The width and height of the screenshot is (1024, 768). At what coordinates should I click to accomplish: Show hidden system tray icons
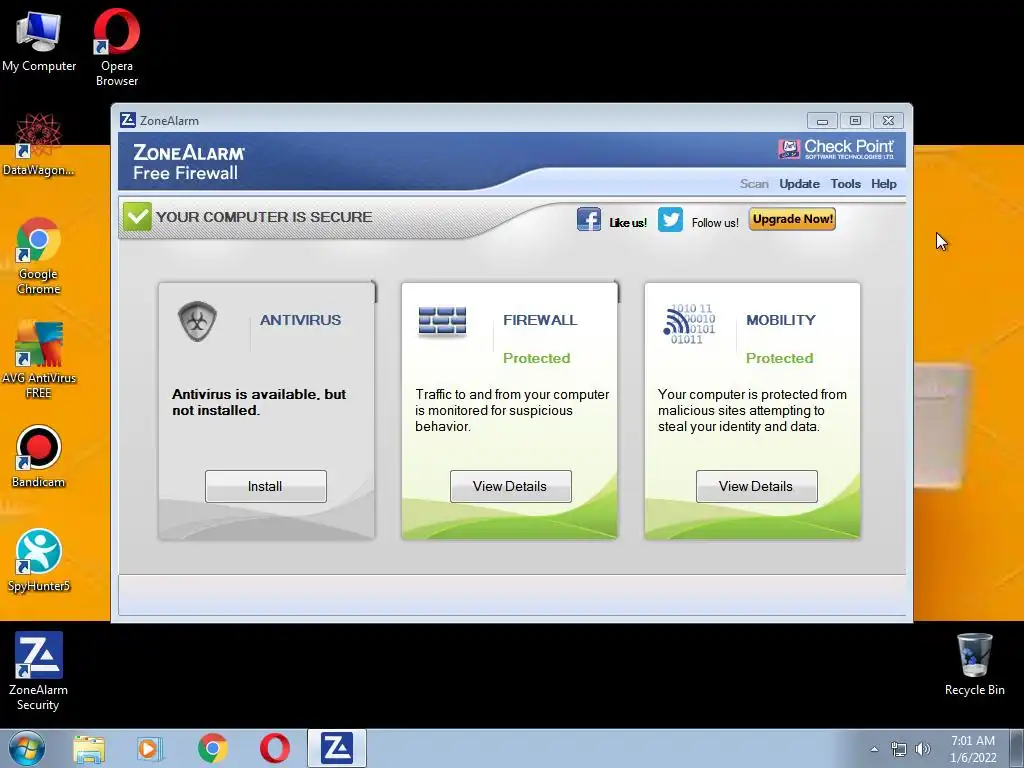point(874,749)
